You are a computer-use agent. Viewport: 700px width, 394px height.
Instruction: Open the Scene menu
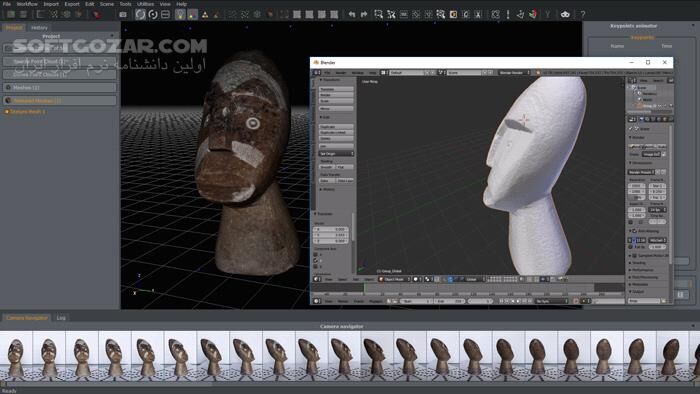[x=107, y=4]
